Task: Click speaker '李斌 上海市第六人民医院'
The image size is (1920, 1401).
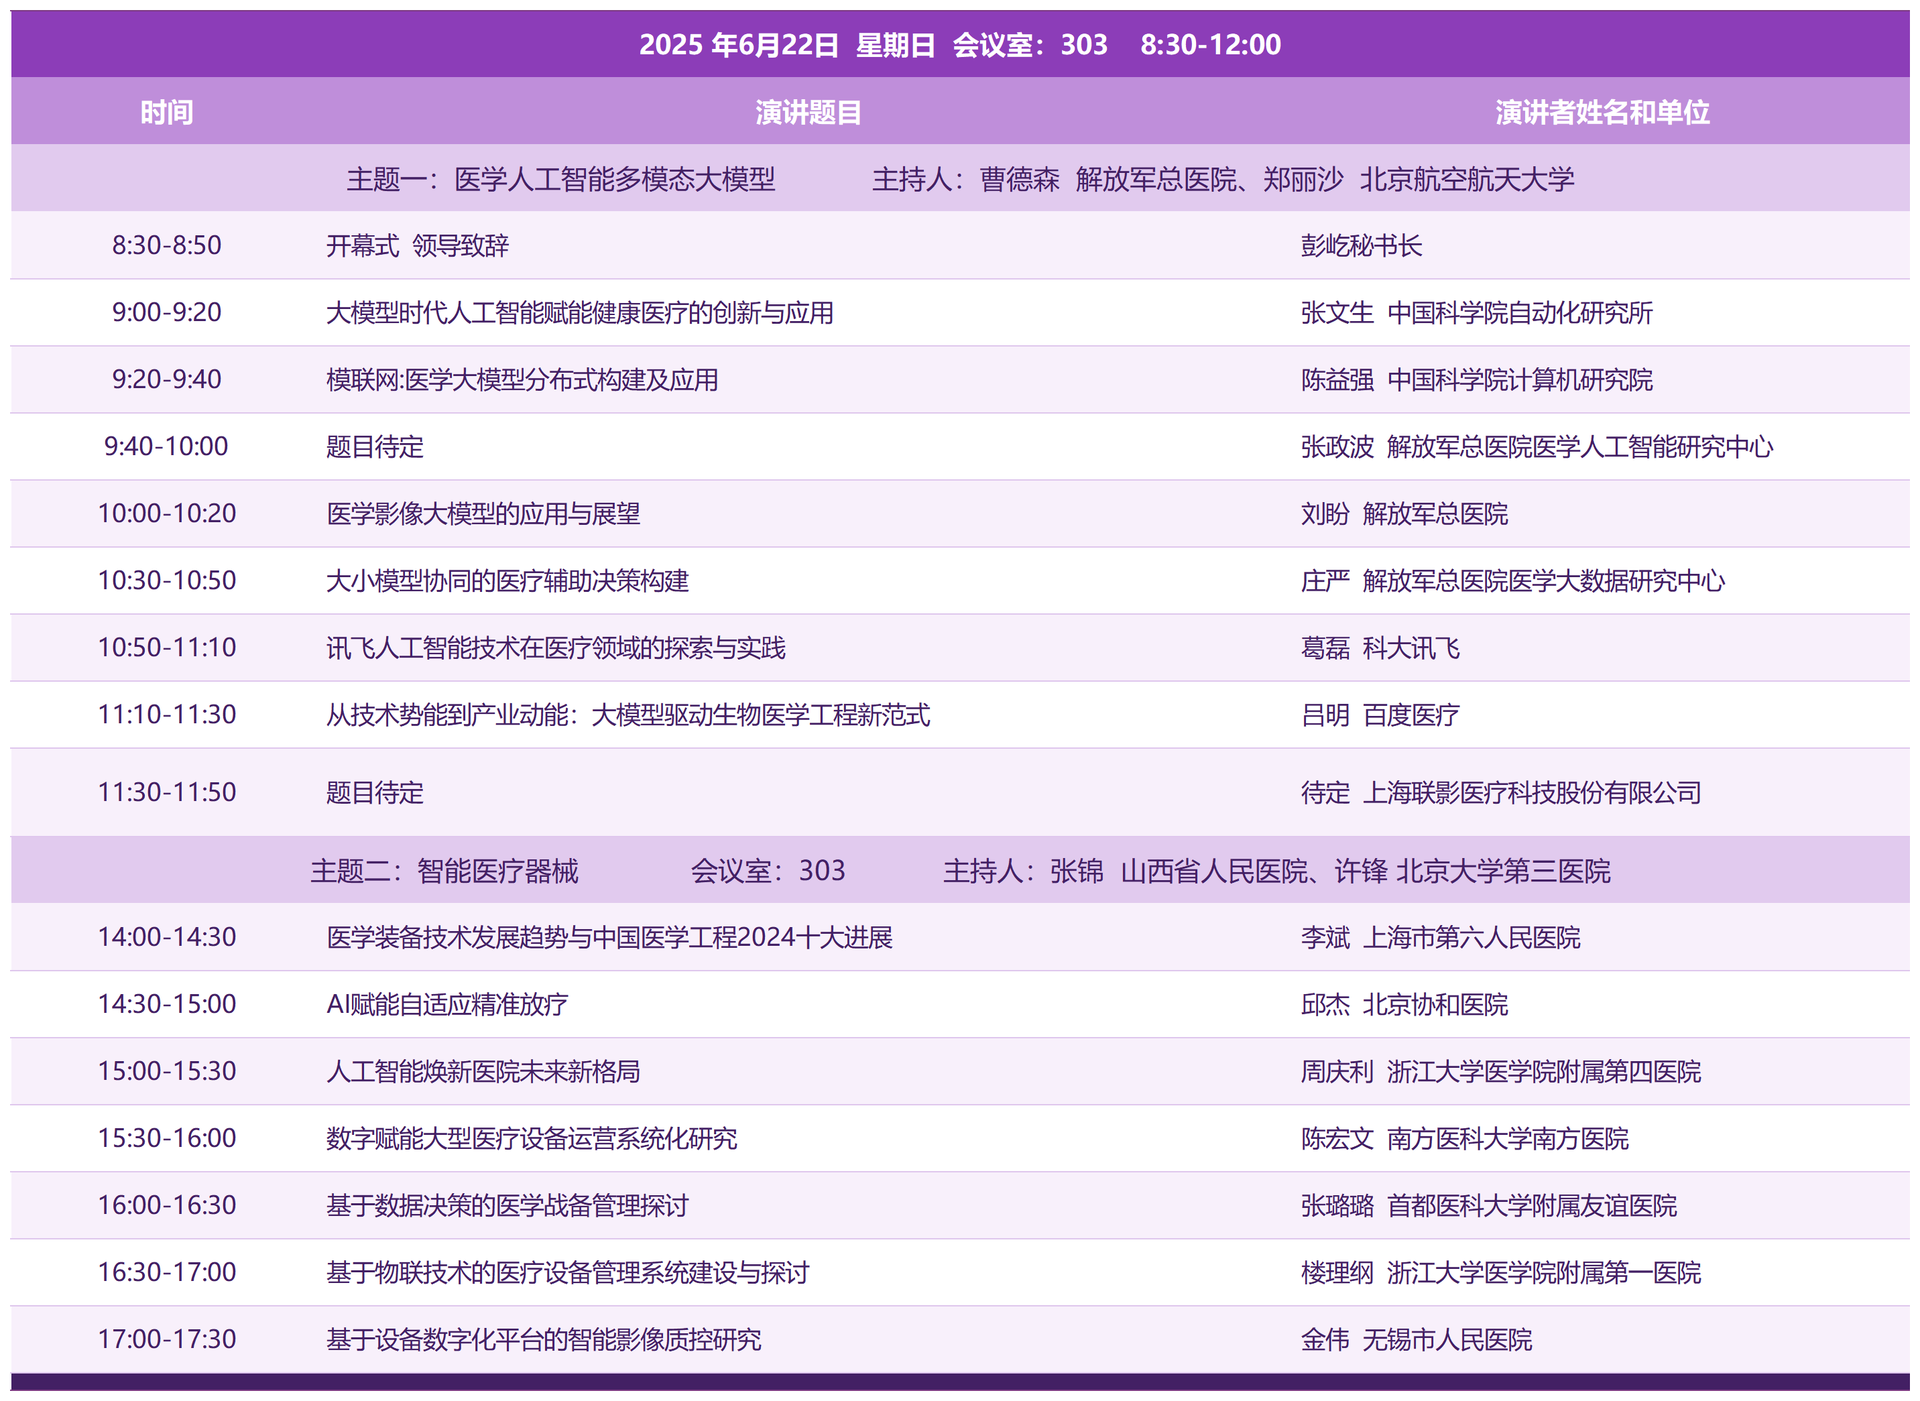Action: tap(1440, 938)
